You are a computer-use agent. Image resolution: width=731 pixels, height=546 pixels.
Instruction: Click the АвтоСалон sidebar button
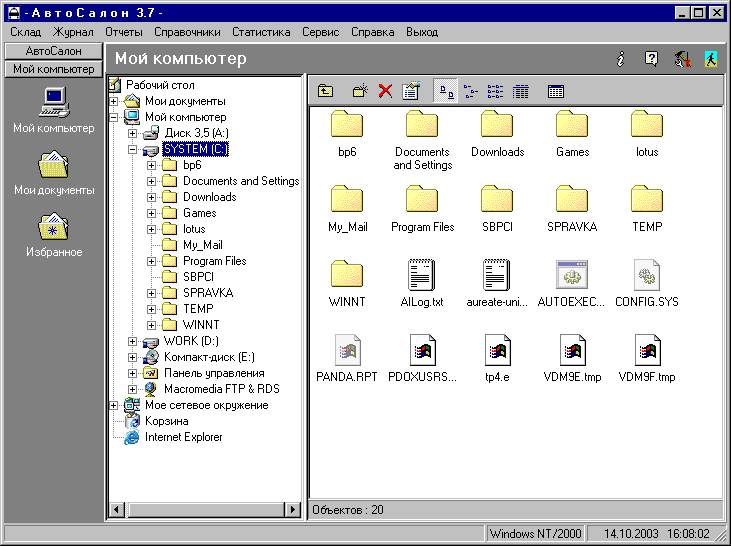[53, 50]
